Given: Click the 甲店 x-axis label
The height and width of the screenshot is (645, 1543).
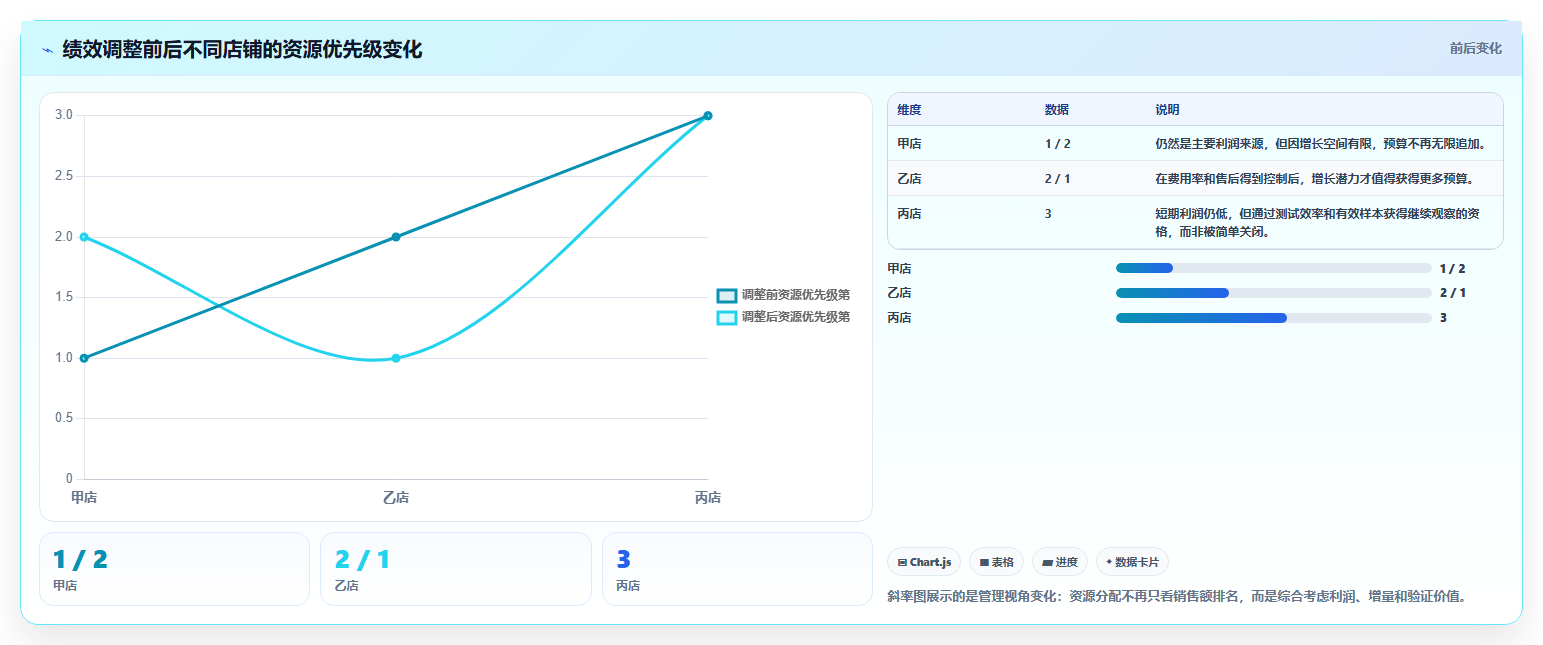Looking at the screenshot, I should tap(84, 498).
